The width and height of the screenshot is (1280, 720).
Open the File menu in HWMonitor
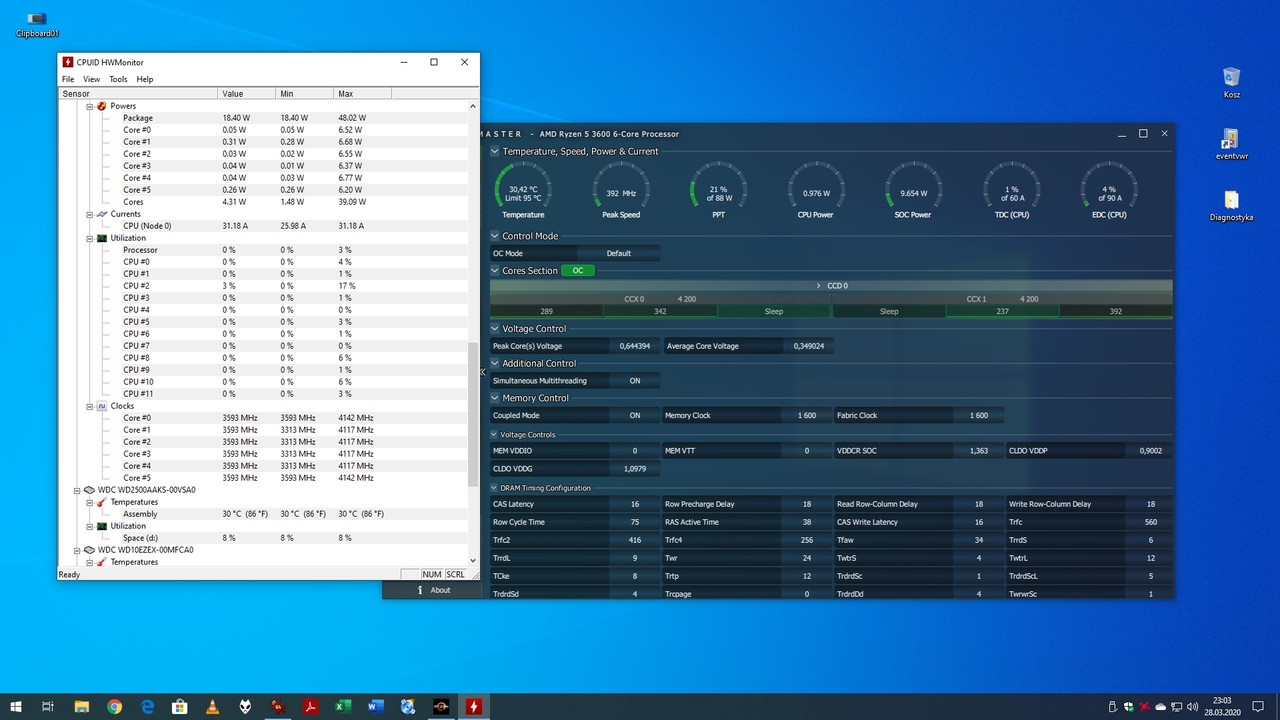(68, 79)
